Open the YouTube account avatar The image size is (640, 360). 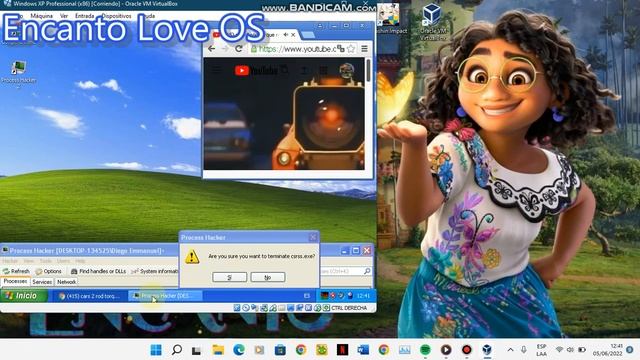click(347, 70)
